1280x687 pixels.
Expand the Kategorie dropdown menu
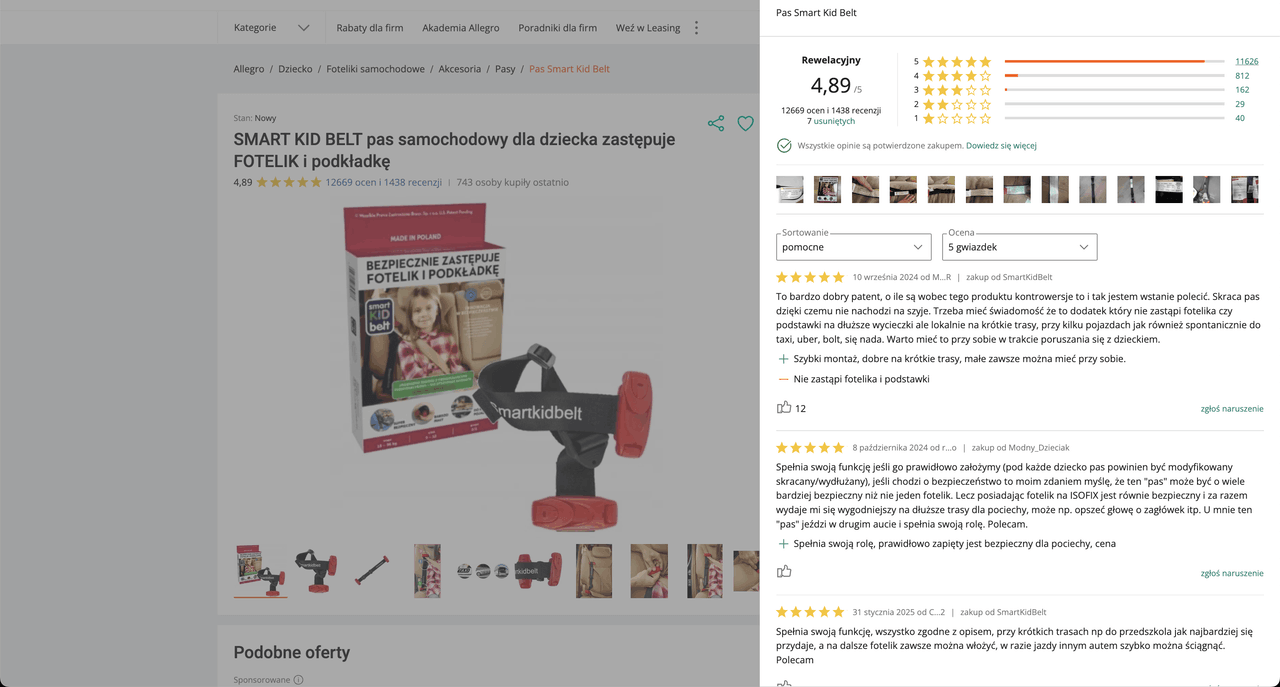coord(272,28)
